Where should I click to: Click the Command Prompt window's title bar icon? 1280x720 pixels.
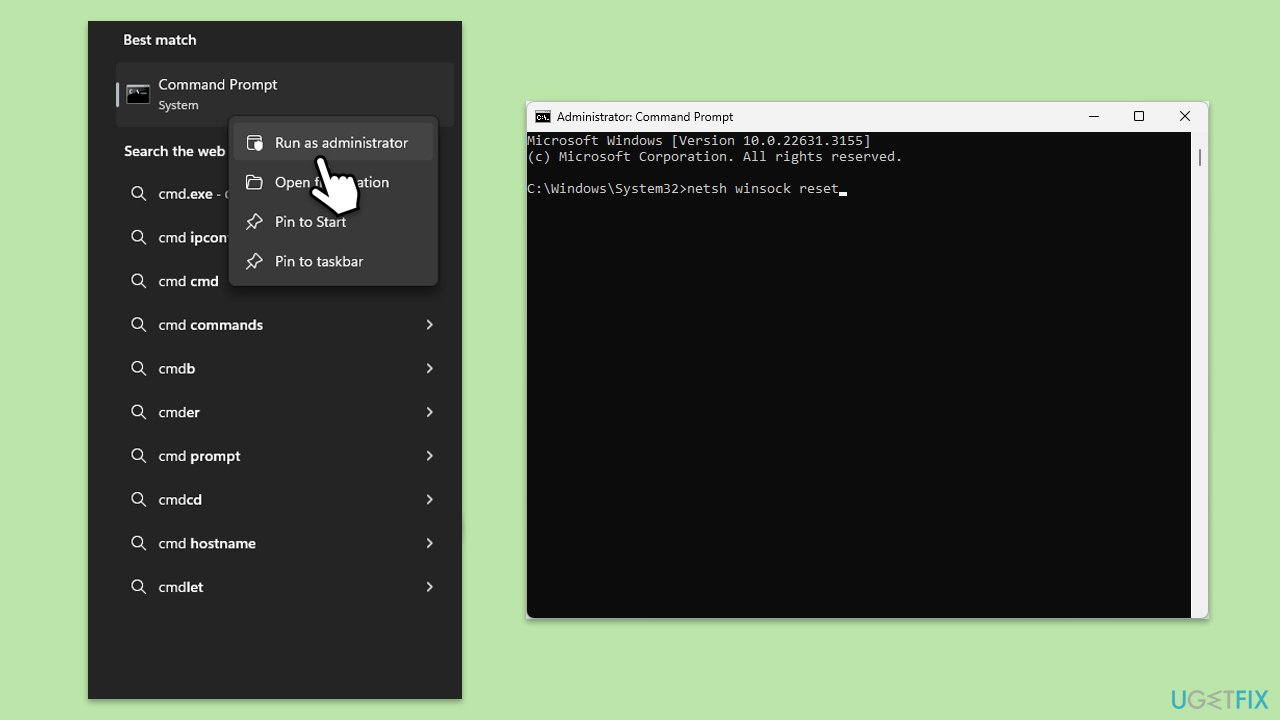(x=543, y=117)
